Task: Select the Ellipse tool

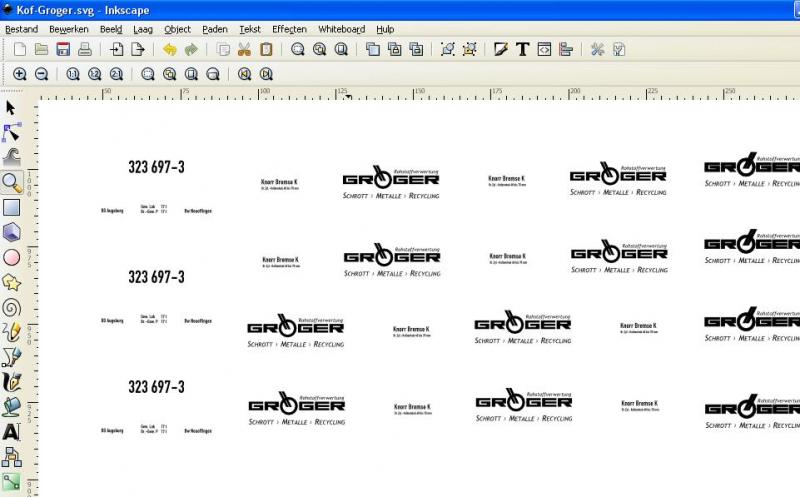Action: click(x=11, y=258)
